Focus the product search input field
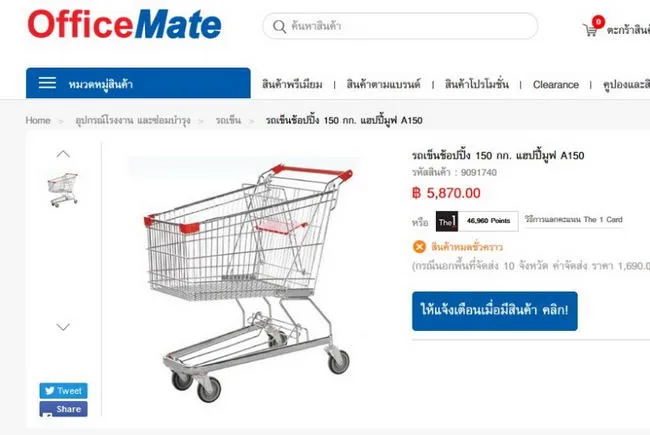The height and width of the screenshot is (435, 650). 400,26
